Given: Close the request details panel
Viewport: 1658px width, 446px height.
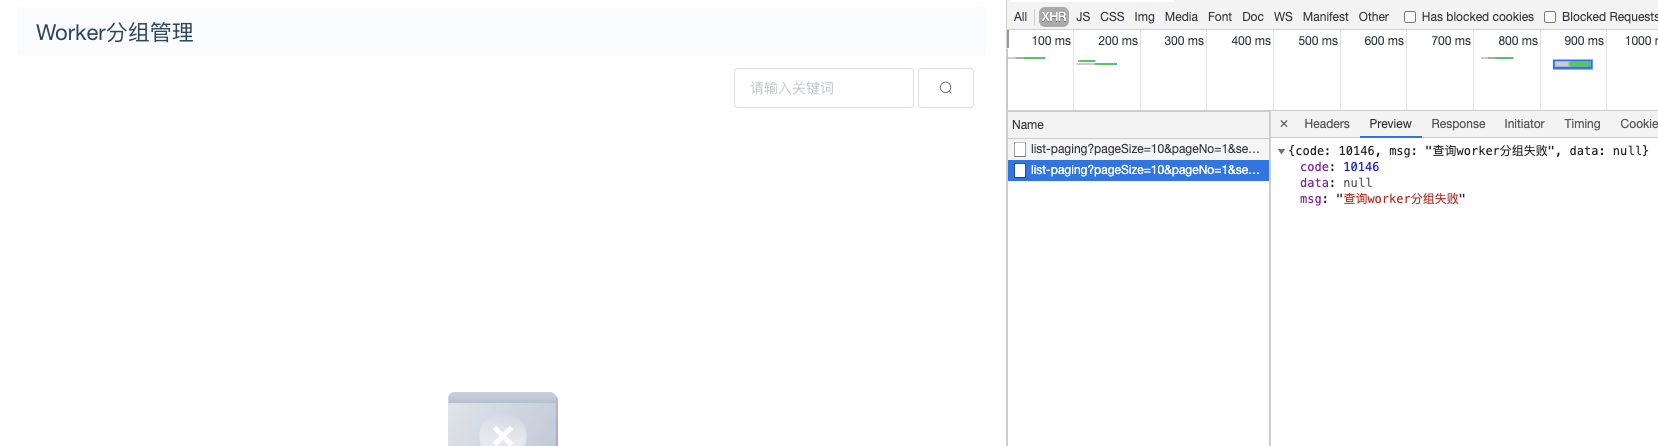Looking at the screenshot, I should click(1284, 124).
